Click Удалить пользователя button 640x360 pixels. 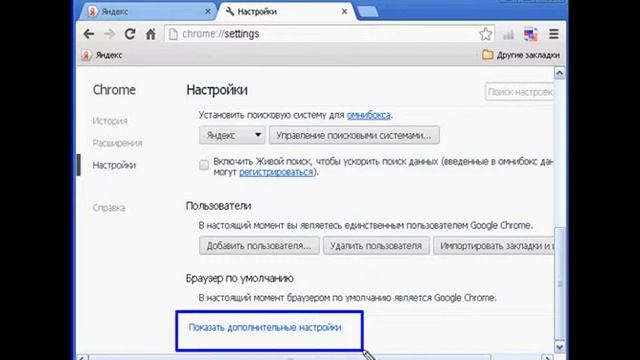(376, 246)
